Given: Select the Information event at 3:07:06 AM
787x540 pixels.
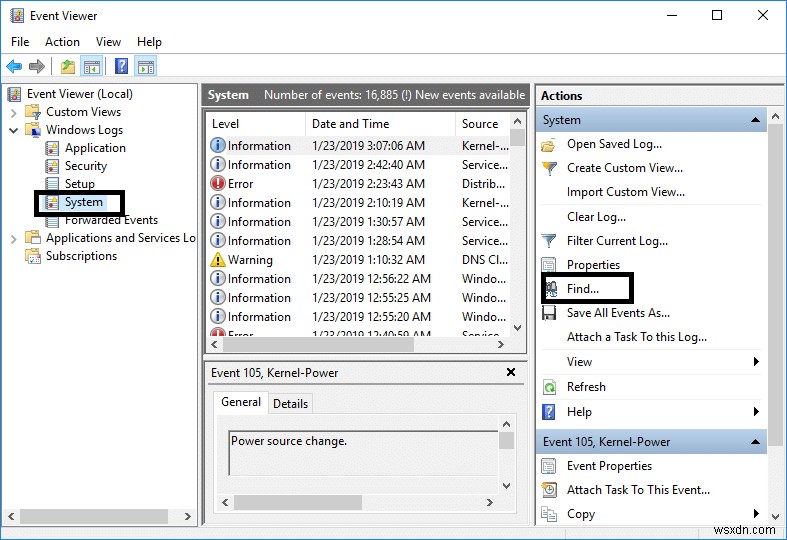Looking at the screenshot, I should (358, 146).
